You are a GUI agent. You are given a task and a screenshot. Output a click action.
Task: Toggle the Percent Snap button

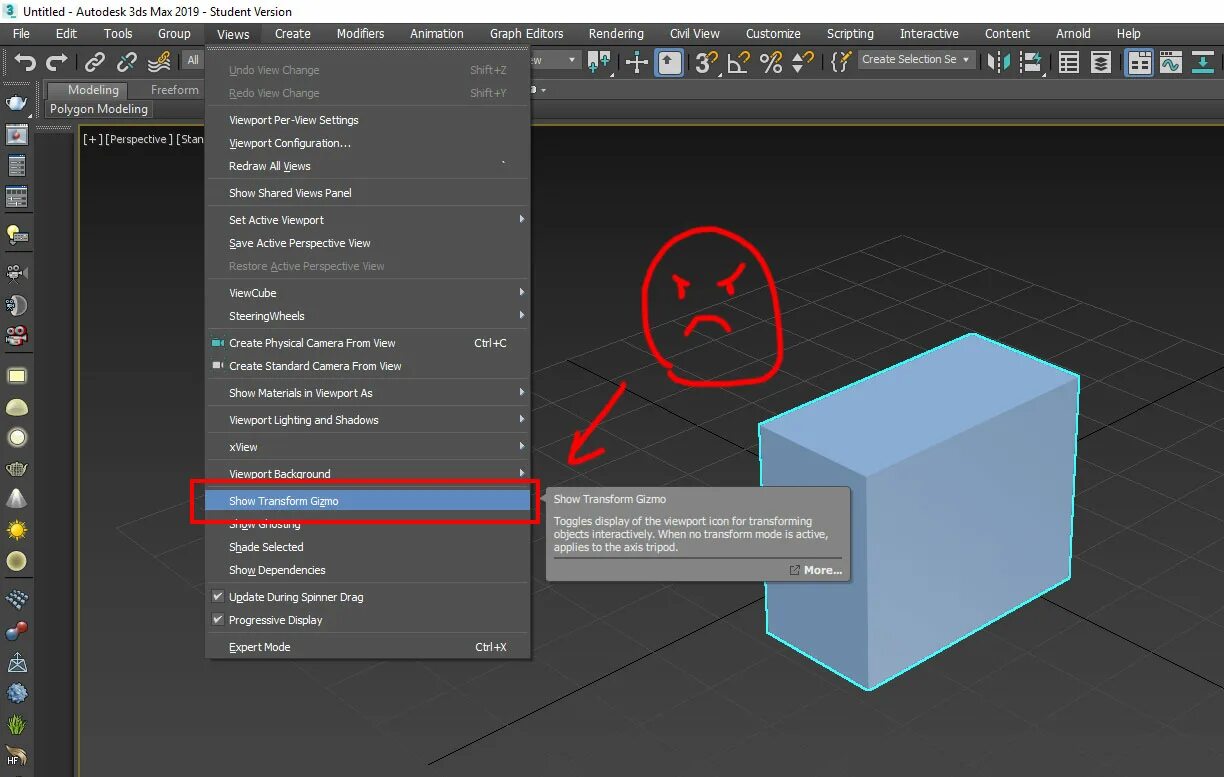pos(771,63)
